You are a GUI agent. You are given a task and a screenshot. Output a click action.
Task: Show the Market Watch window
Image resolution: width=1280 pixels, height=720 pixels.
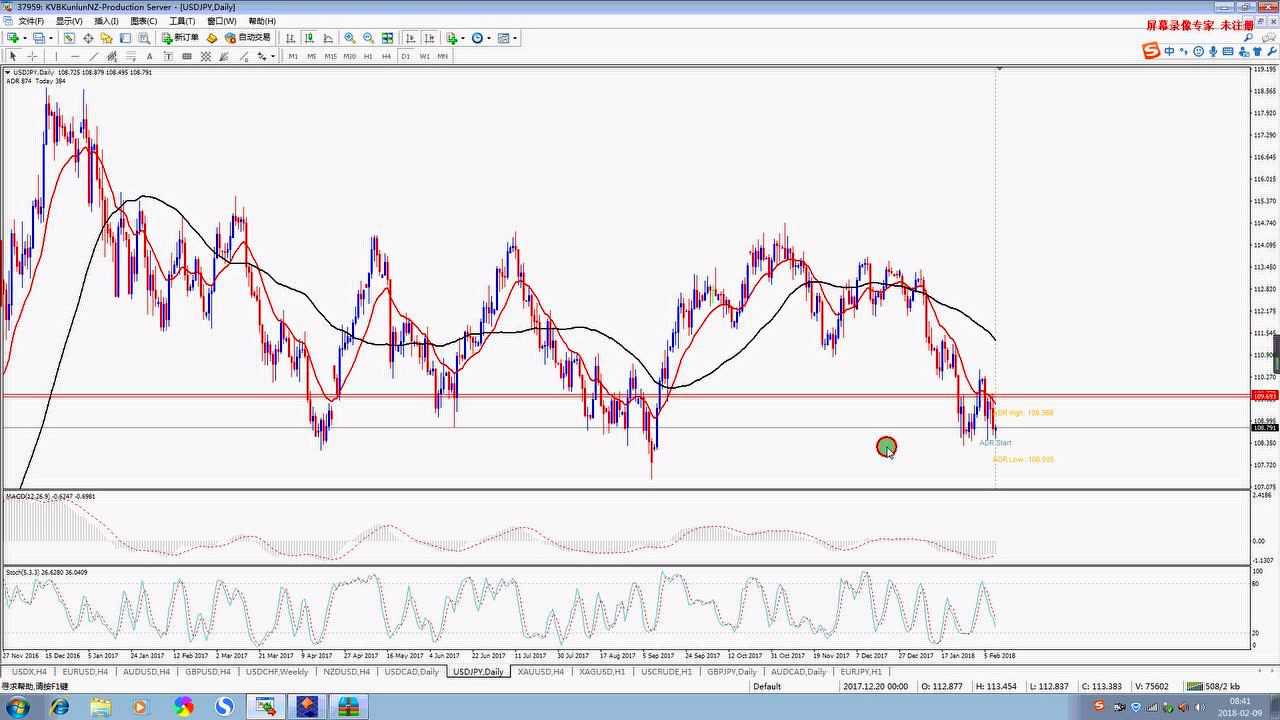[69, 38]
